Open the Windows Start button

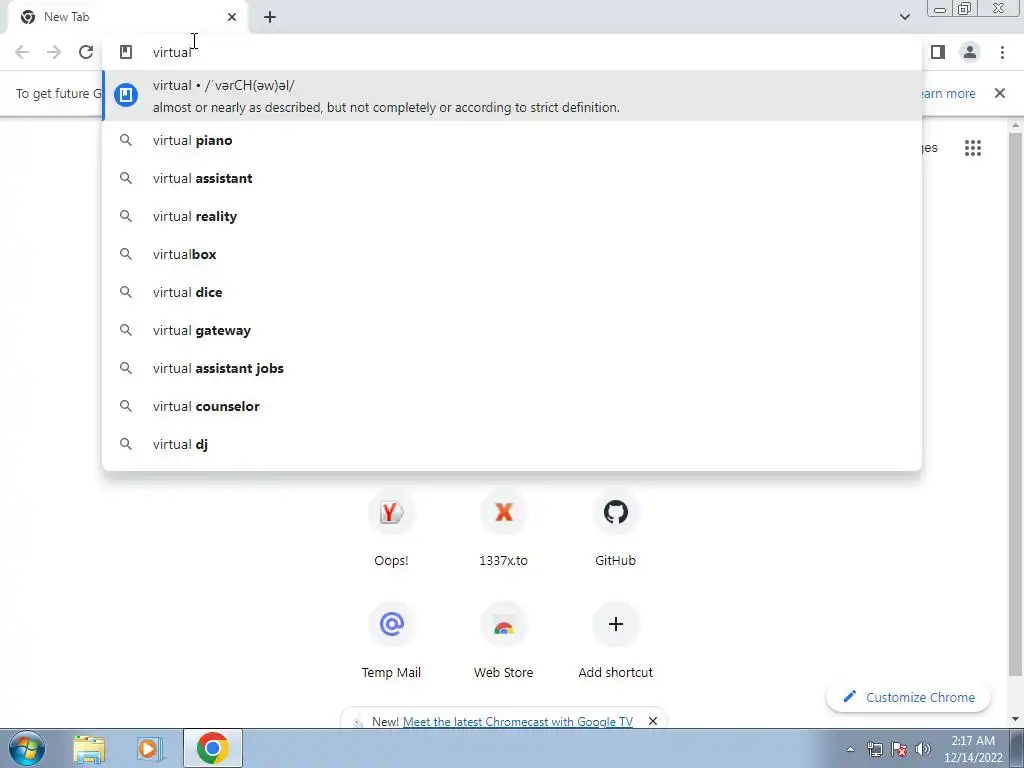pyautogui.click(x=27, y=748)
